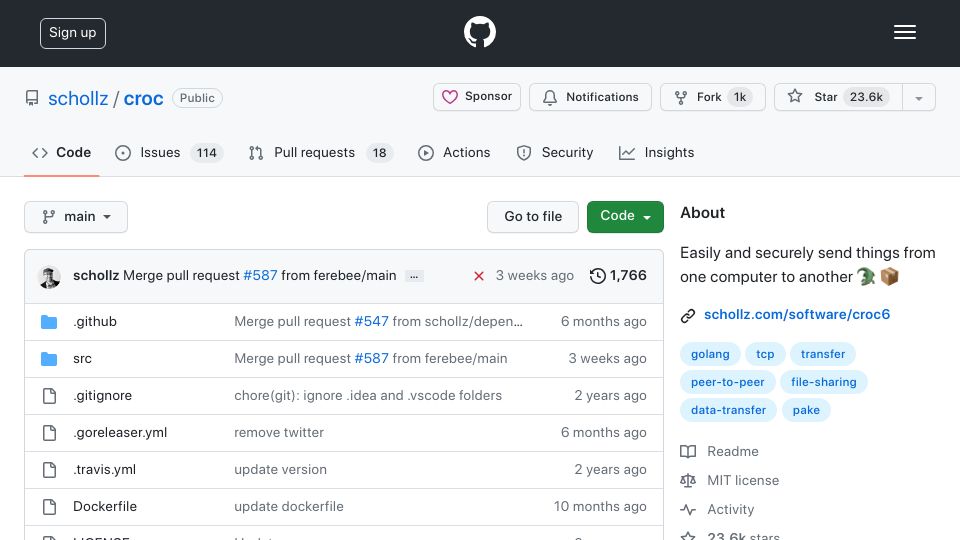Jump to the Readme link
The width and height of the screenshot is (960, 540).
click(x=733, y=451)
